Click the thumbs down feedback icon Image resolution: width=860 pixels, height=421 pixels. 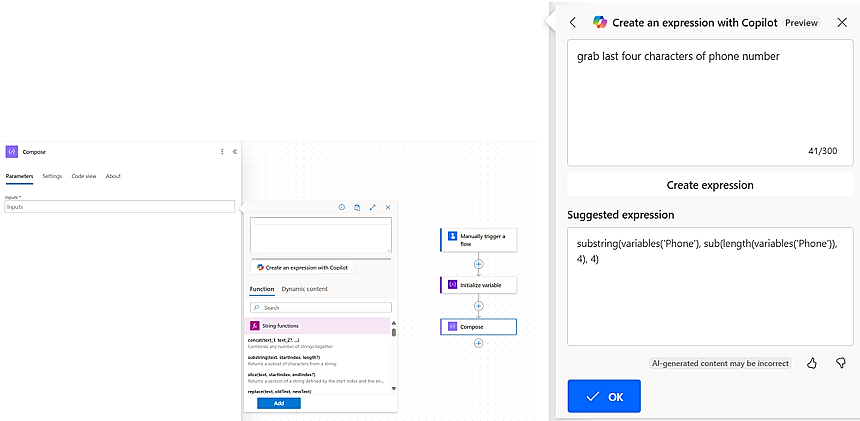[841, 363]
